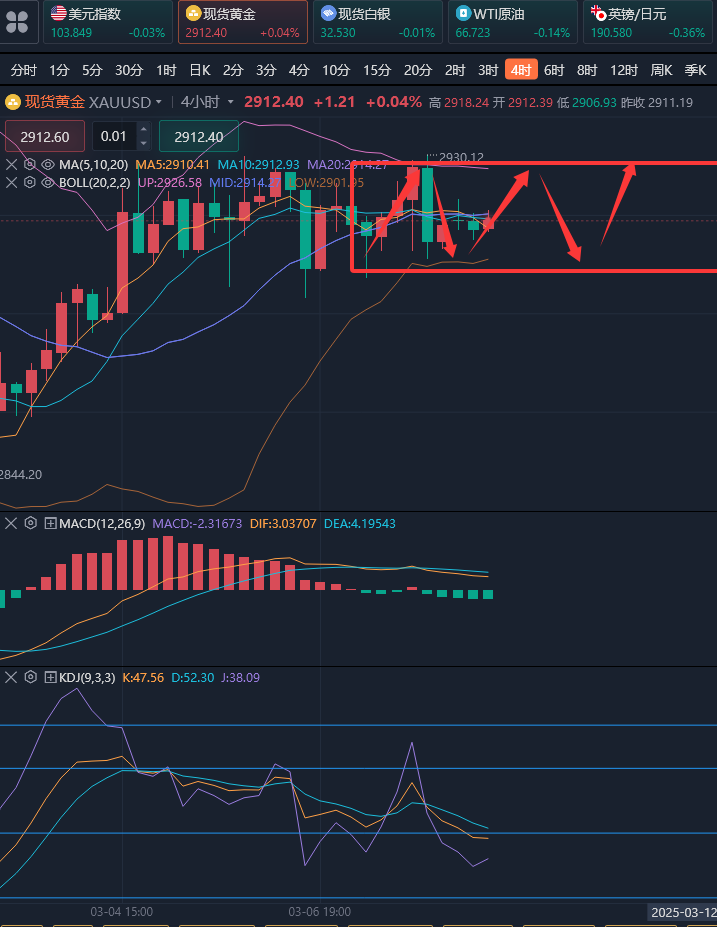Toggle visibility of the MA indicator
Viewport: 717px width, 927px height.
[x=48, y=164]
